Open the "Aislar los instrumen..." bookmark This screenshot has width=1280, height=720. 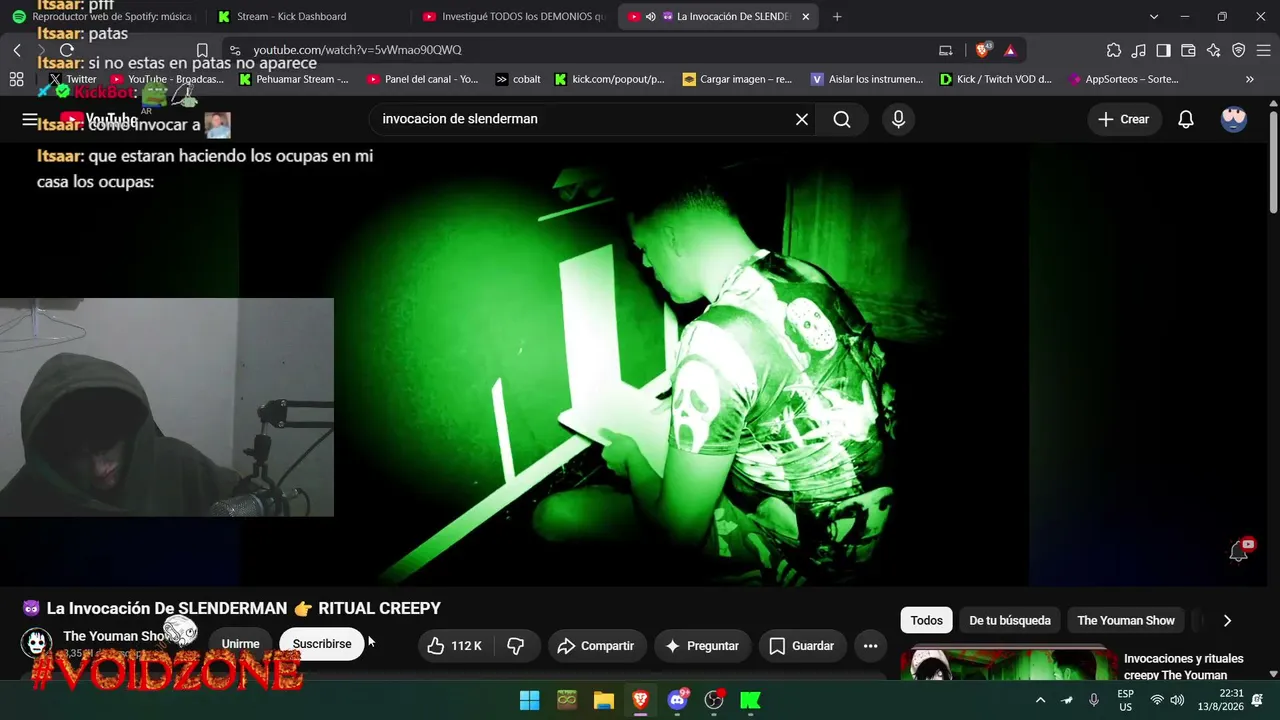(x=867, y=79)
